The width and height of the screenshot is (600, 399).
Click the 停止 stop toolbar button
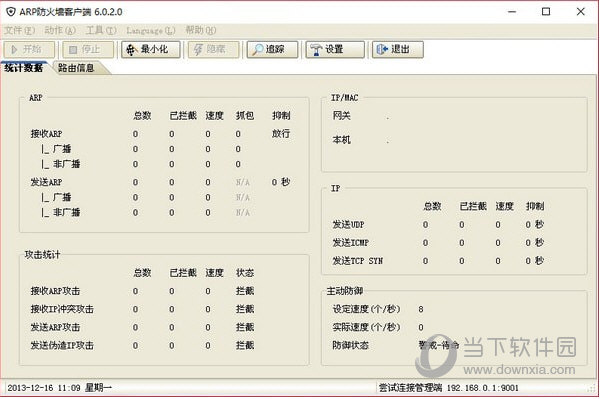point(88,50)
